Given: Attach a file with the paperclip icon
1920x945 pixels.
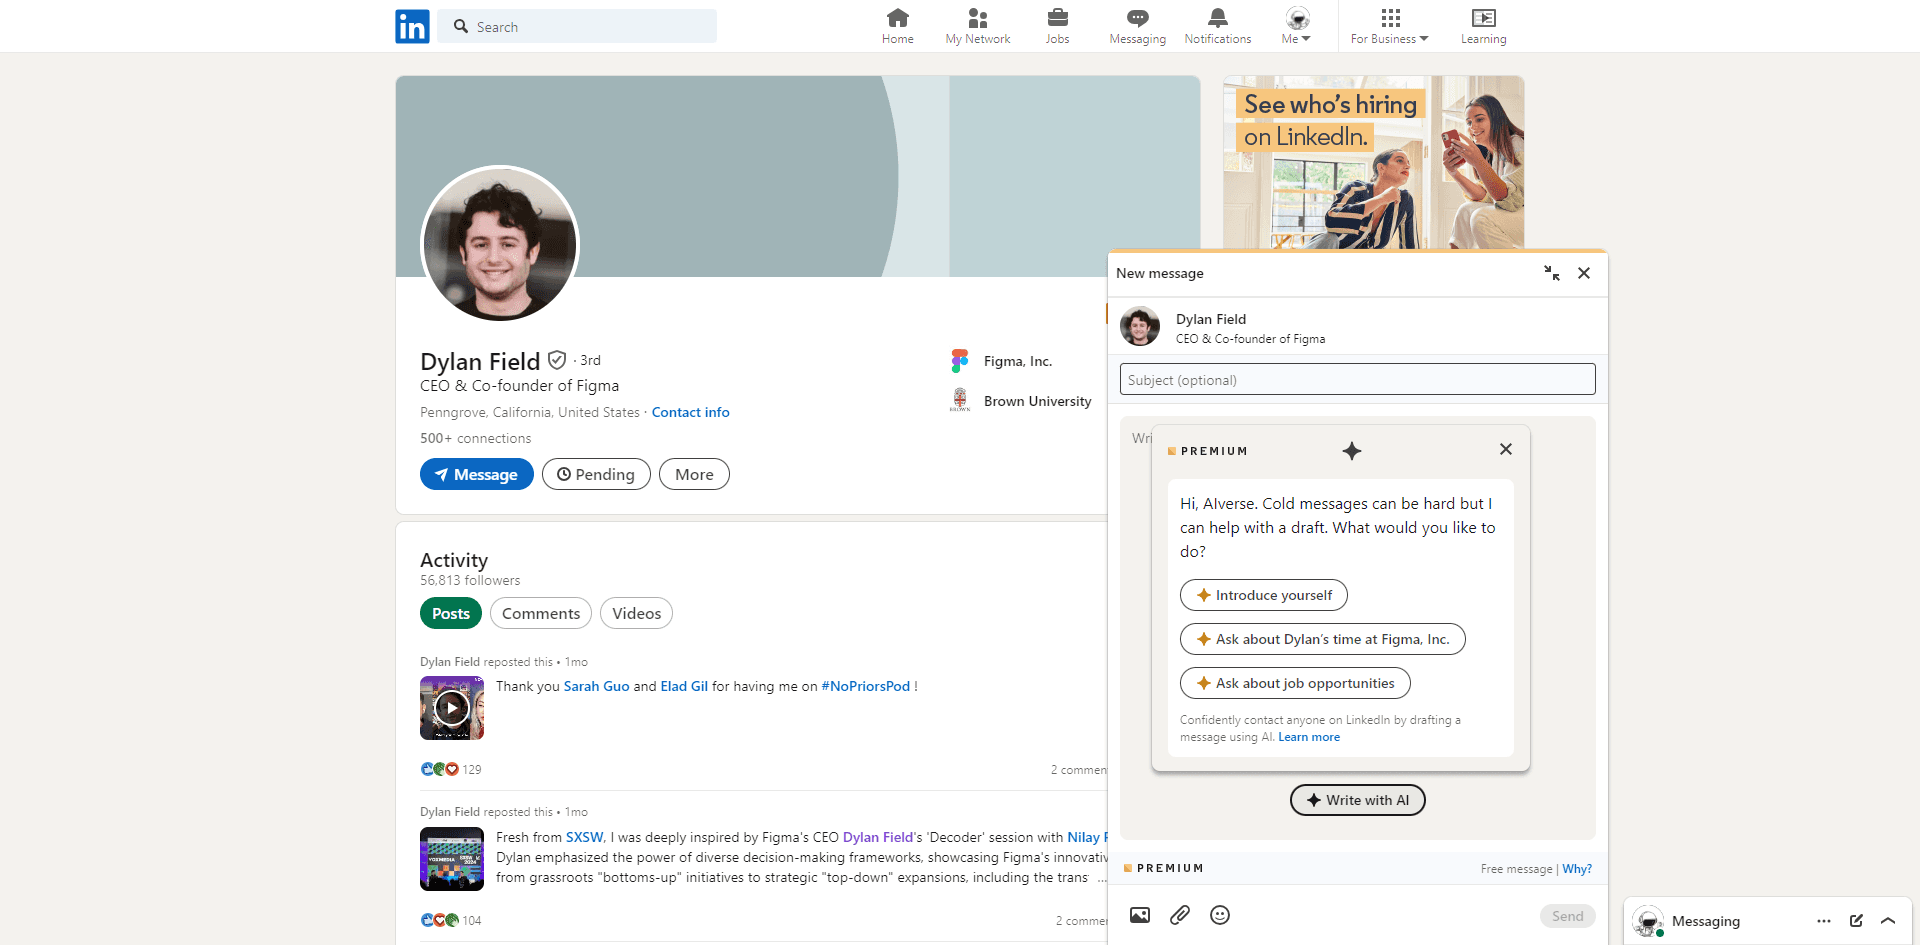Looking at the screenshot, I should [1180, 915].
